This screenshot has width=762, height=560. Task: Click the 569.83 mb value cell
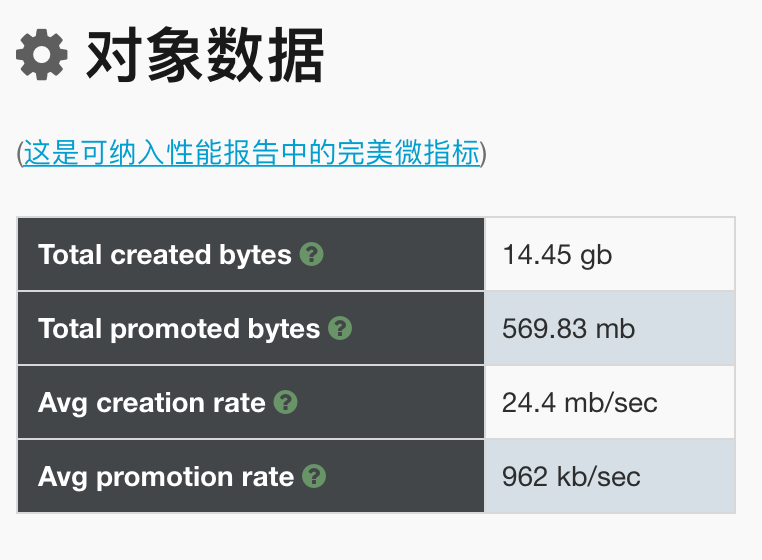pos(609,329)
